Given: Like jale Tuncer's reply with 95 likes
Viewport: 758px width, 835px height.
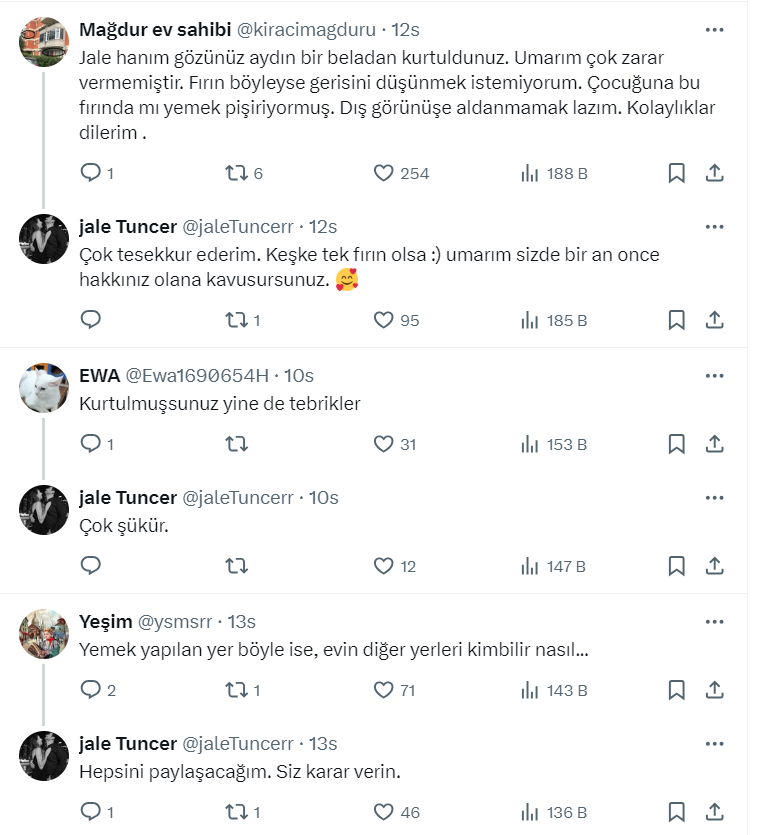Looking at the screenshot, I should (x=383, y=320).
